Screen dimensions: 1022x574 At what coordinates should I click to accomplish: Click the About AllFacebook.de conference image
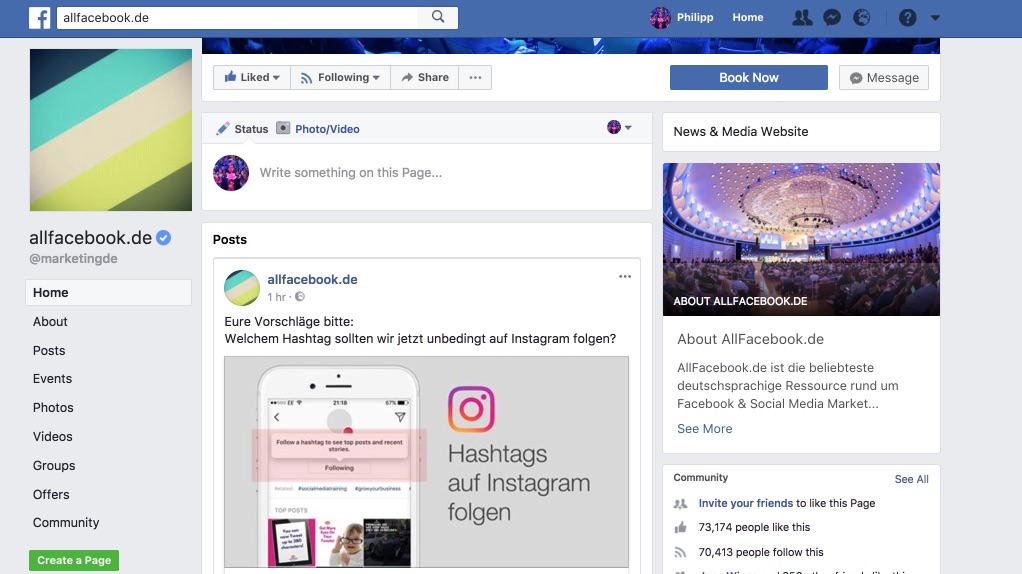tap(801, 239)
